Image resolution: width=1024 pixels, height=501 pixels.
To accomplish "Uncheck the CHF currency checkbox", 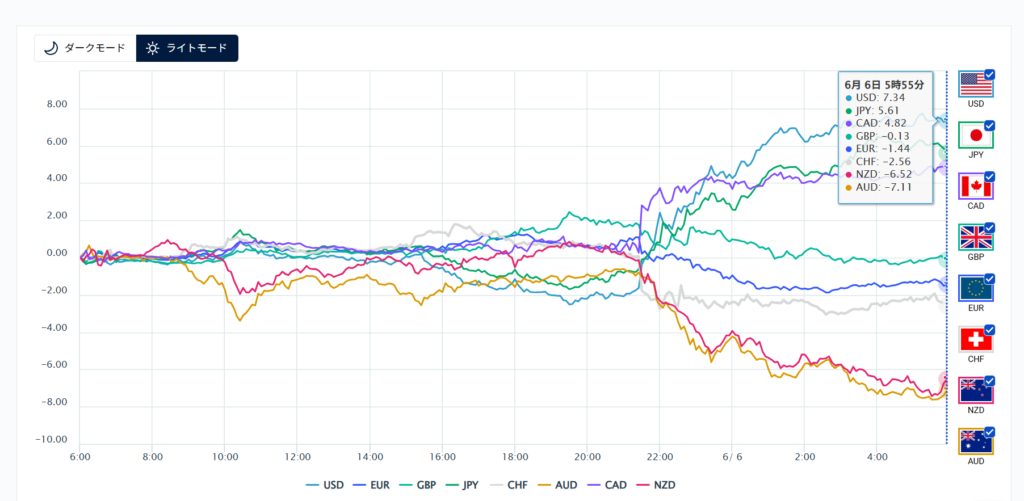I will pos(989,329).
